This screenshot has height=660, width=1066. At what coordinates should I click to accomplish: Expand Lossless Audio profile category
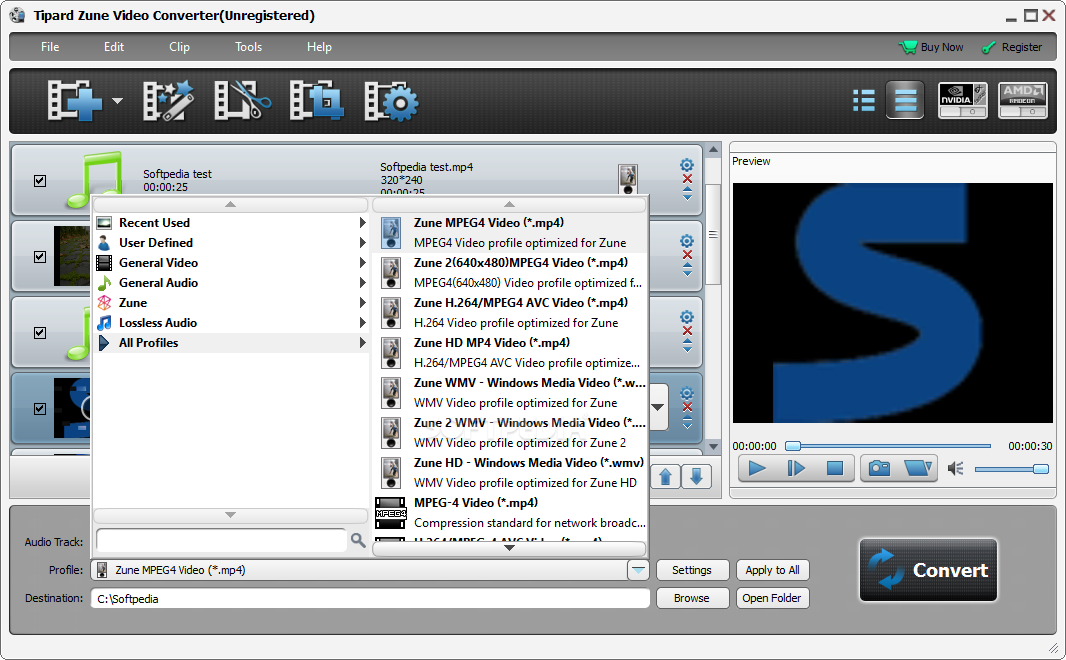pyautogui.click(x=231, y=323)
